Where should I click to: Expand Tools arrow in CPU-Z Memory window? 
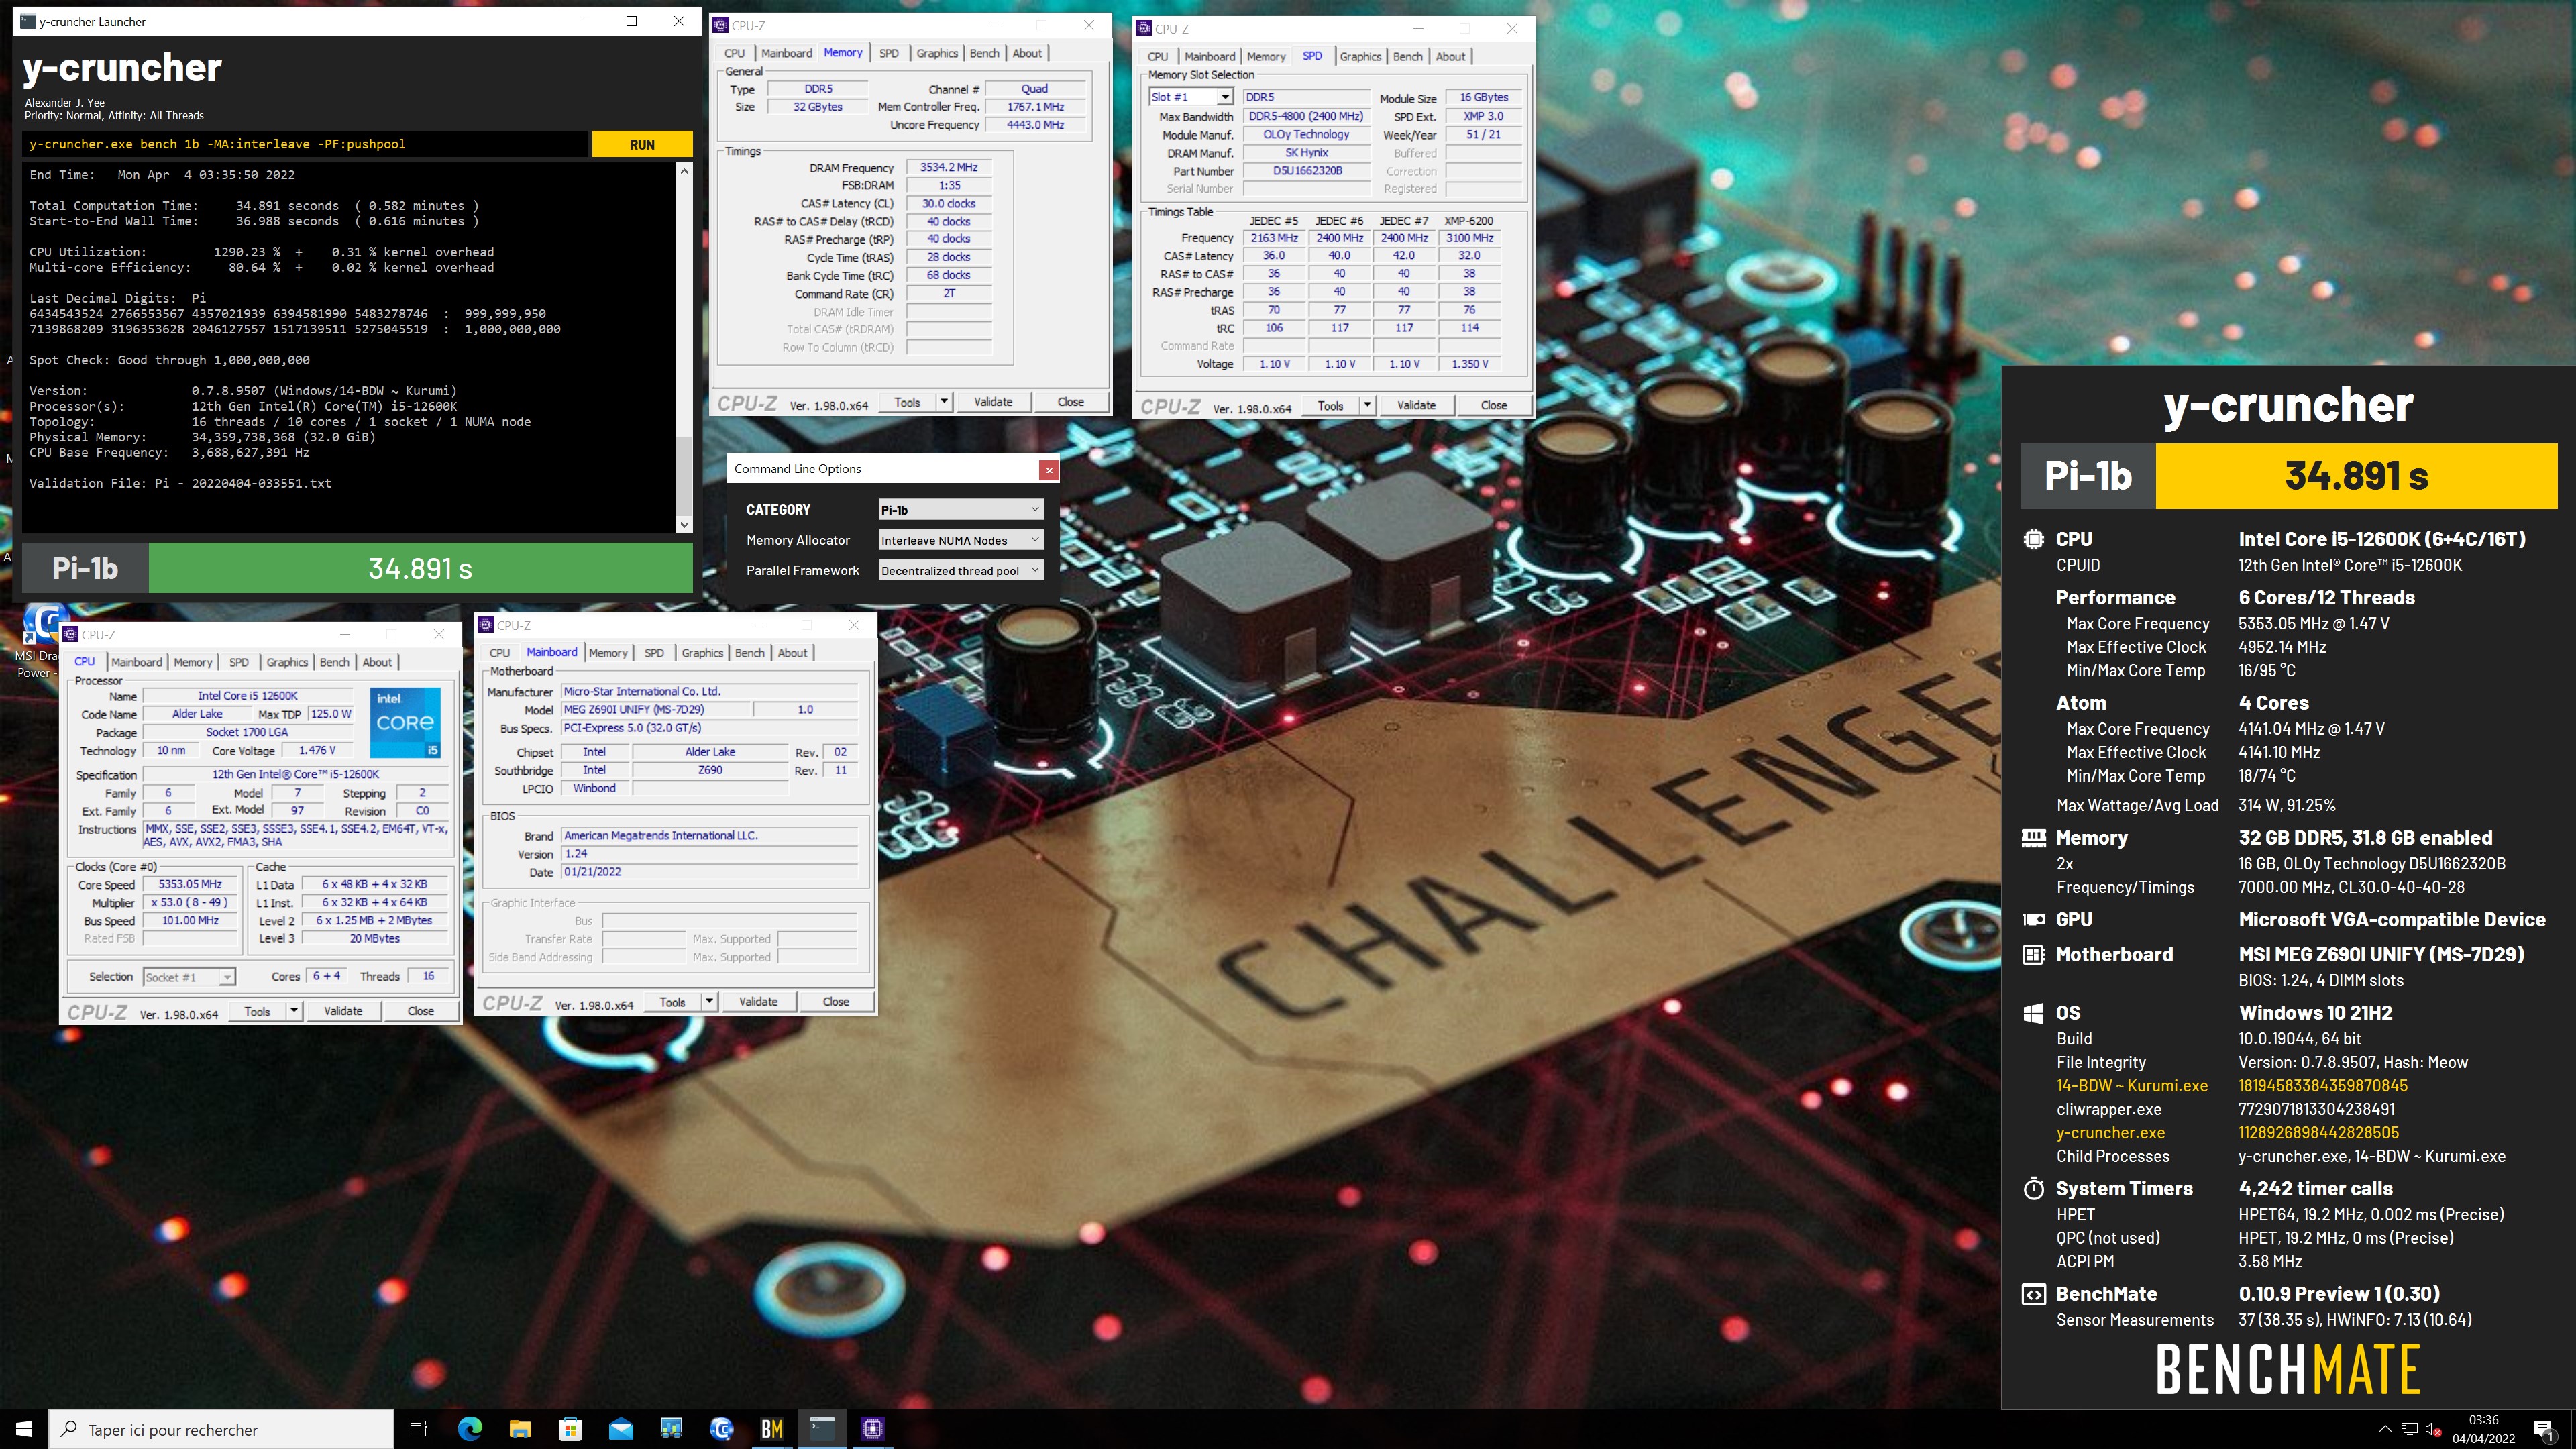pyautogui.click(x=943, y=402)
